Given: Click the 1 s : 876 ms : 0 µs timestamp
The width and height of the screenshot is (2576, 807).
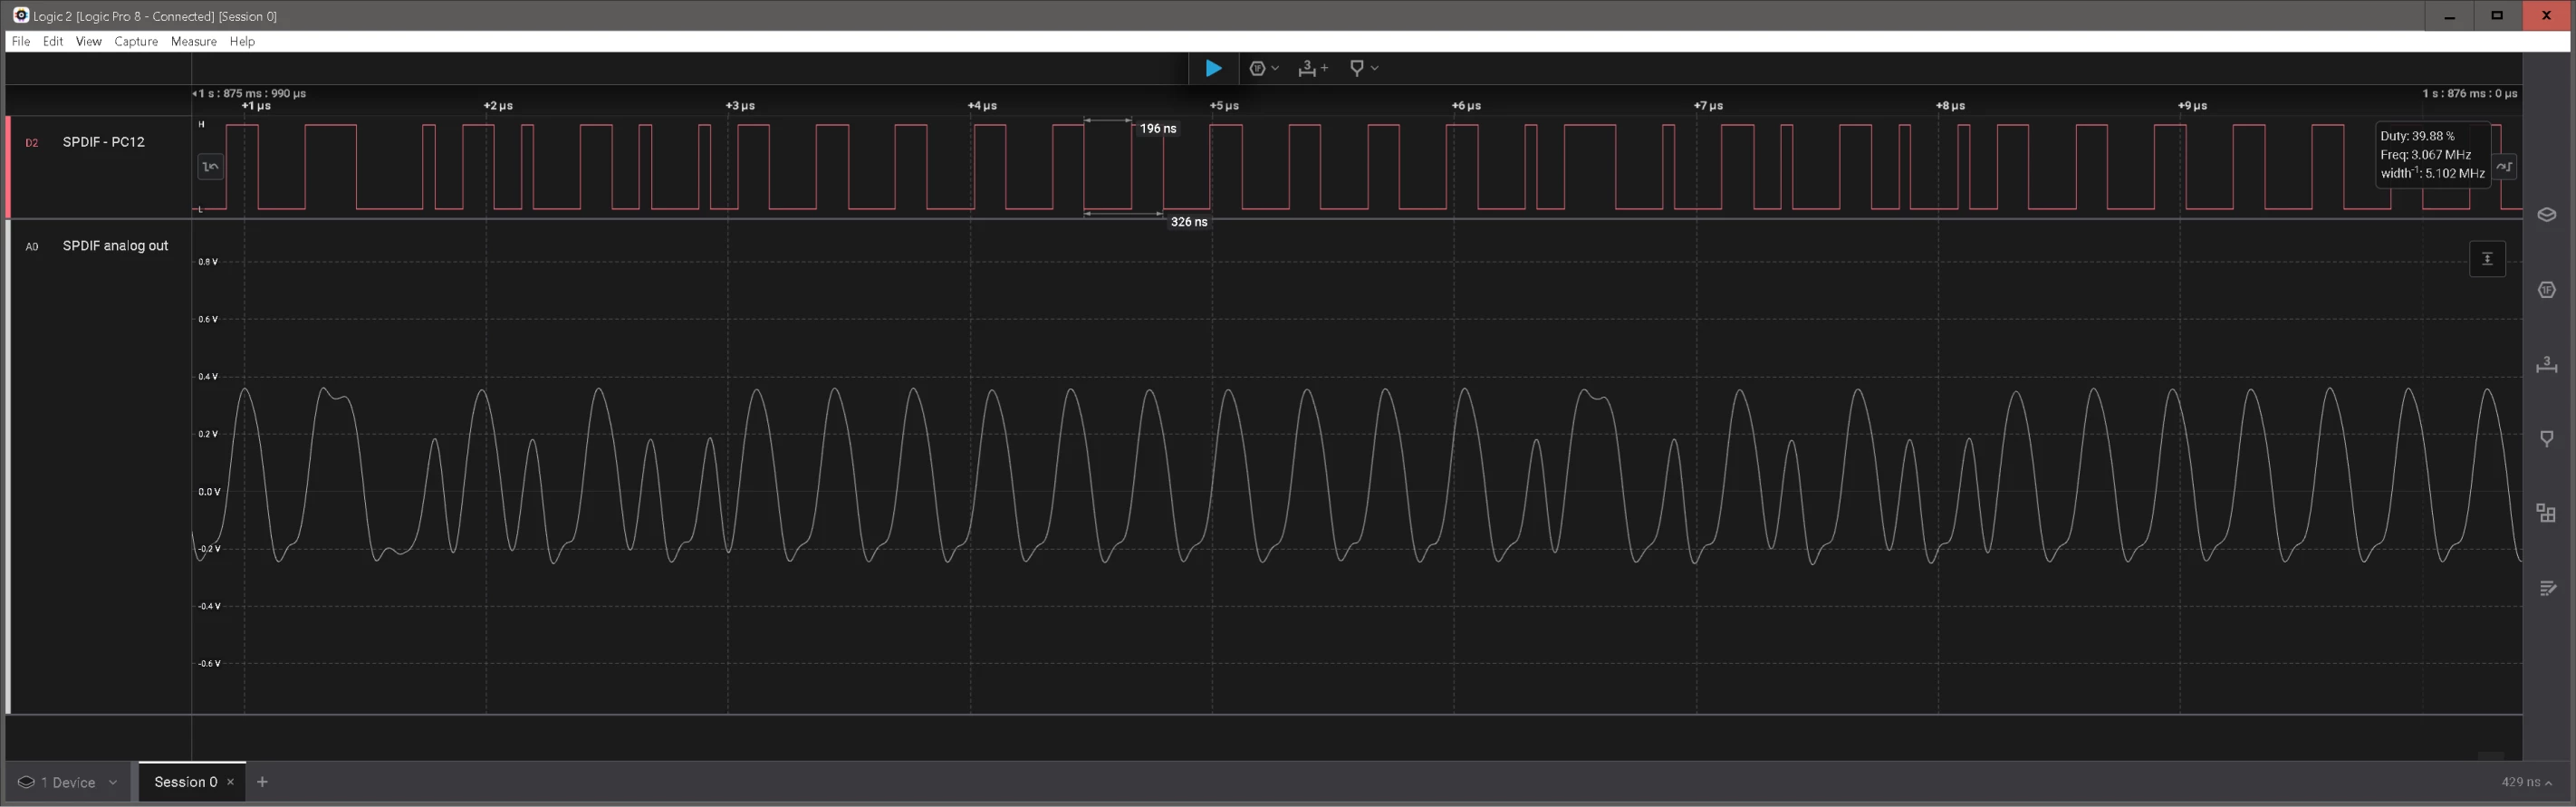Looking at the screenshot, I should [x=2469, y=93].
